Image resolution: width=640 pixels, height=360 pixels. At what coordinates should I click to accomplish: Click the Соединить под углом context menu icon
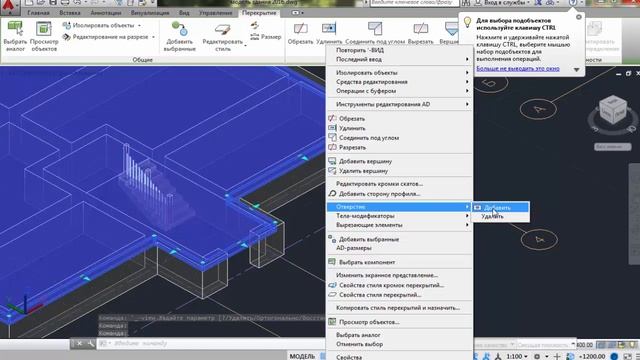click(332, 138)
